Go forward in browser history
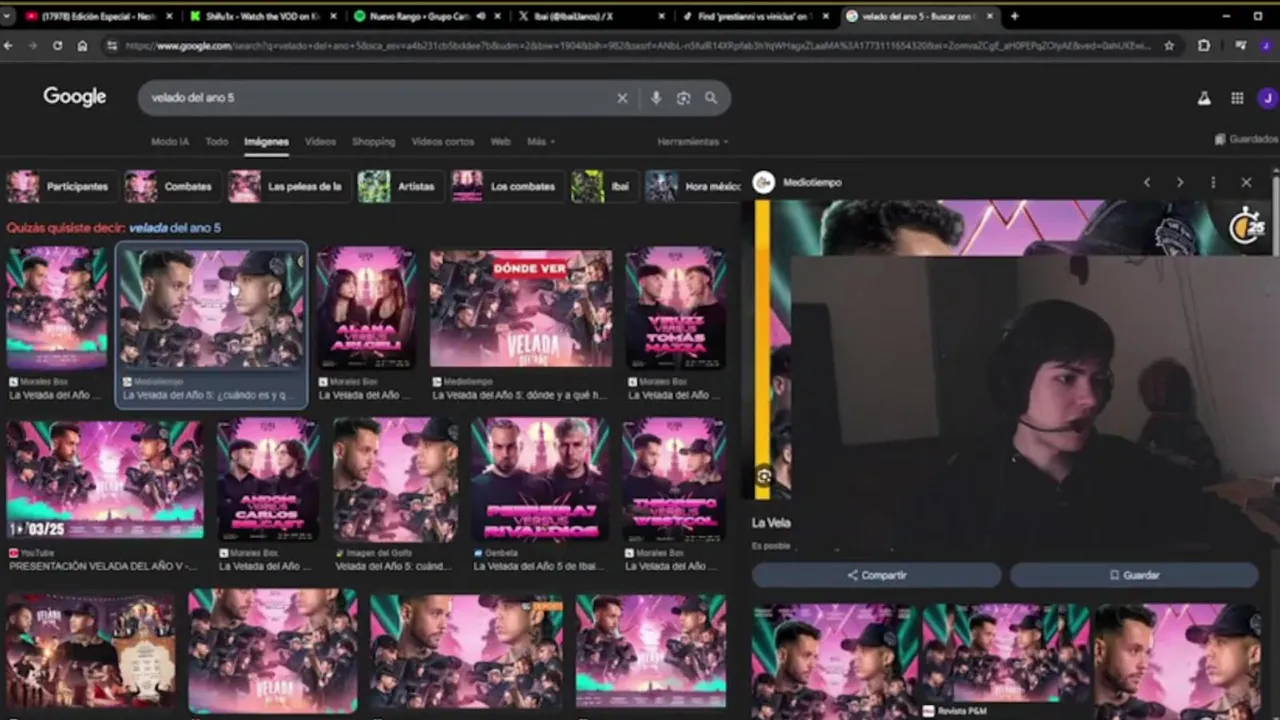1280x720 pixels. click(33, 45)
